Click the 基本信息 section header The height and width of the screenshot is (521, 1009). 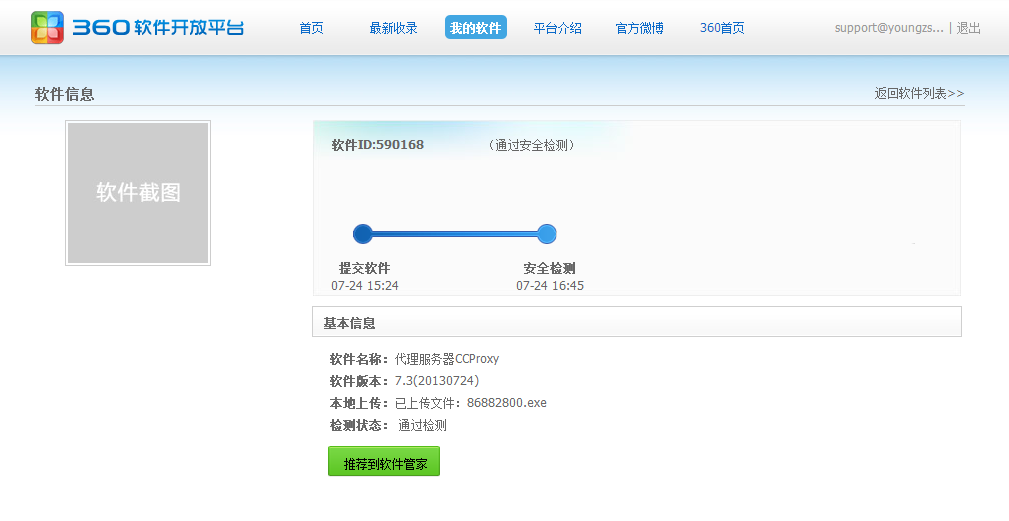pos(637,322)
